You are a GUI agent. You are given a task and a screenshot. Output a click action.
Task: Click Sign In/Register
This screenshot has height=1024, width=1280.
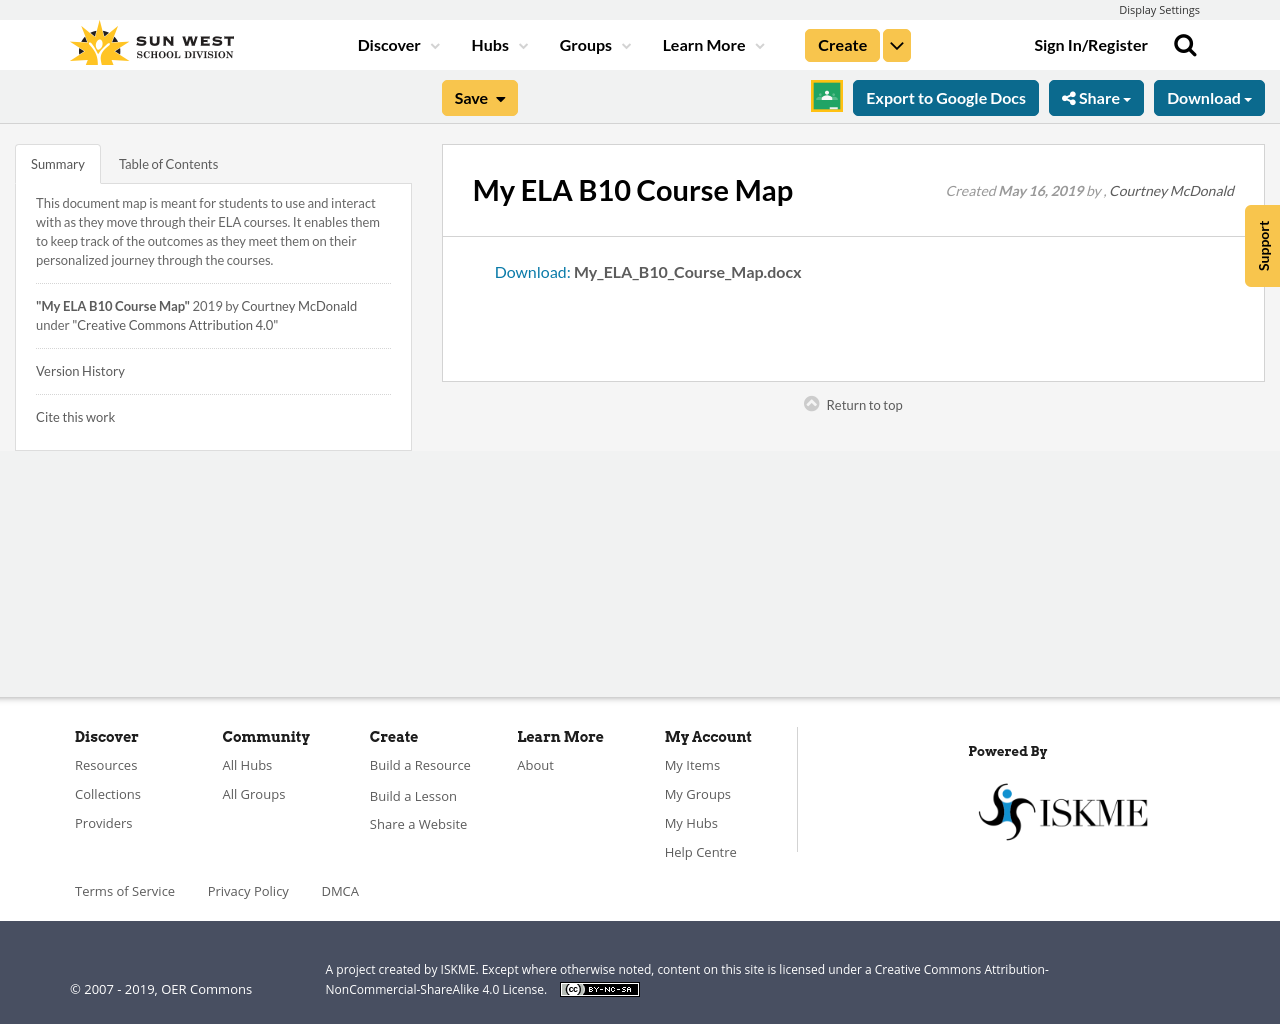tap(1090, 44)
